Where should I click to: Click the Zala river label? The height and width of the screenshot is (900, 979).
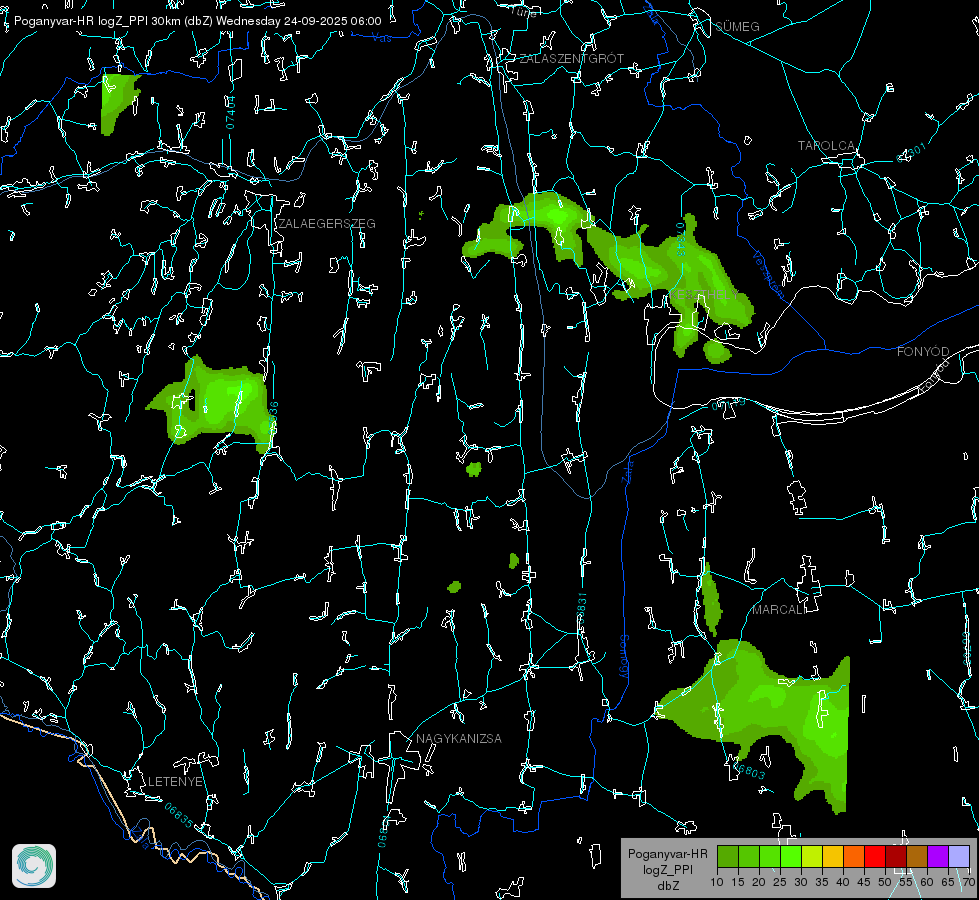pos(628,472)
